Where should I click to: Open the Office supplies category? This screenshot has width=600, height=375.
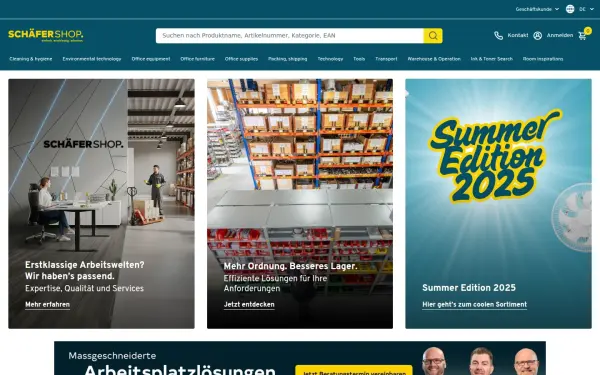click(x=241, y=59)
